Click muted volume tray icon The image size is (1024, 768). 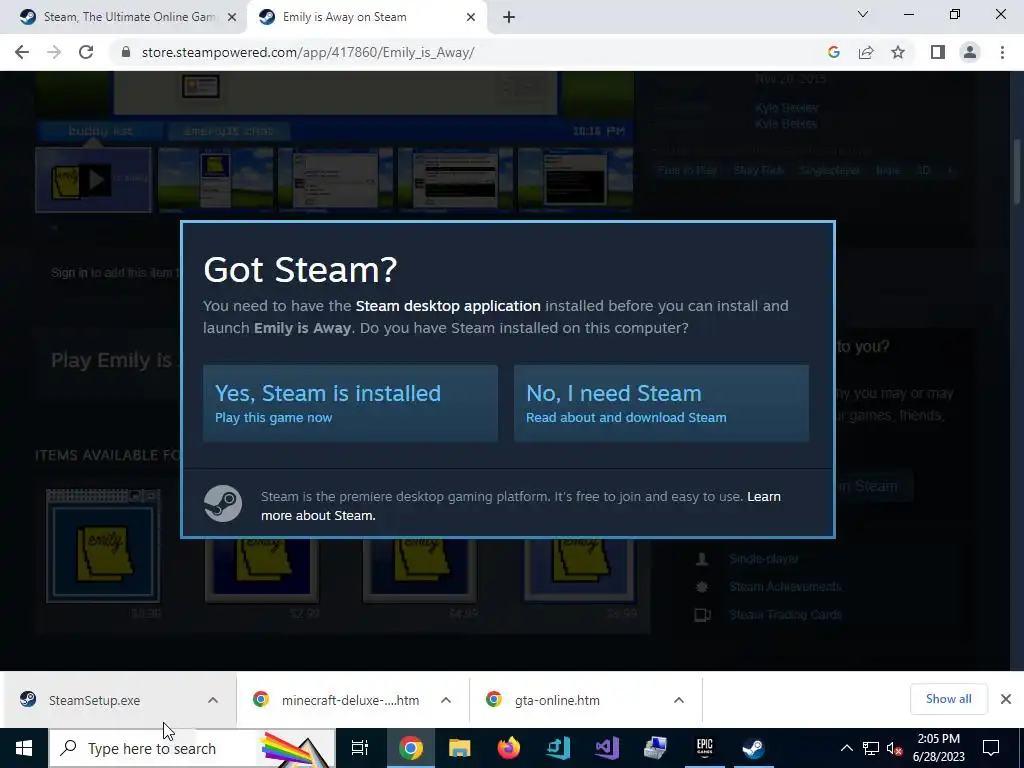click(x=895, y=748)
